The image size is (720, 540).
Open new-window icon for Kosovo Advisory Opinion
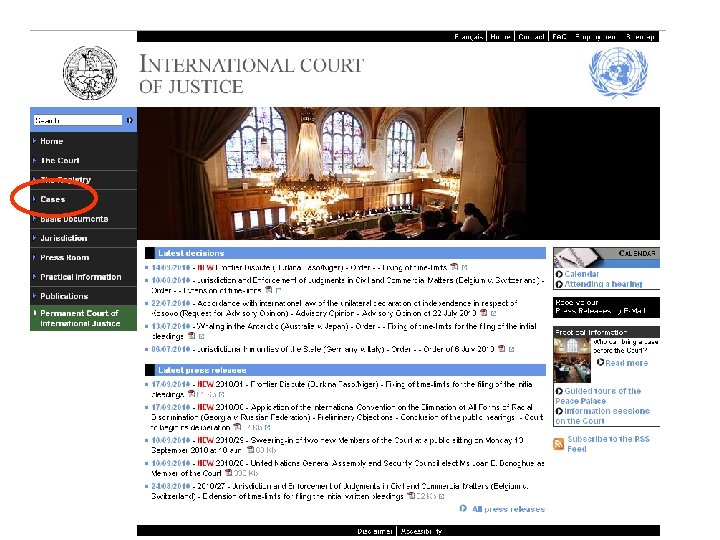tap(493, 313)
